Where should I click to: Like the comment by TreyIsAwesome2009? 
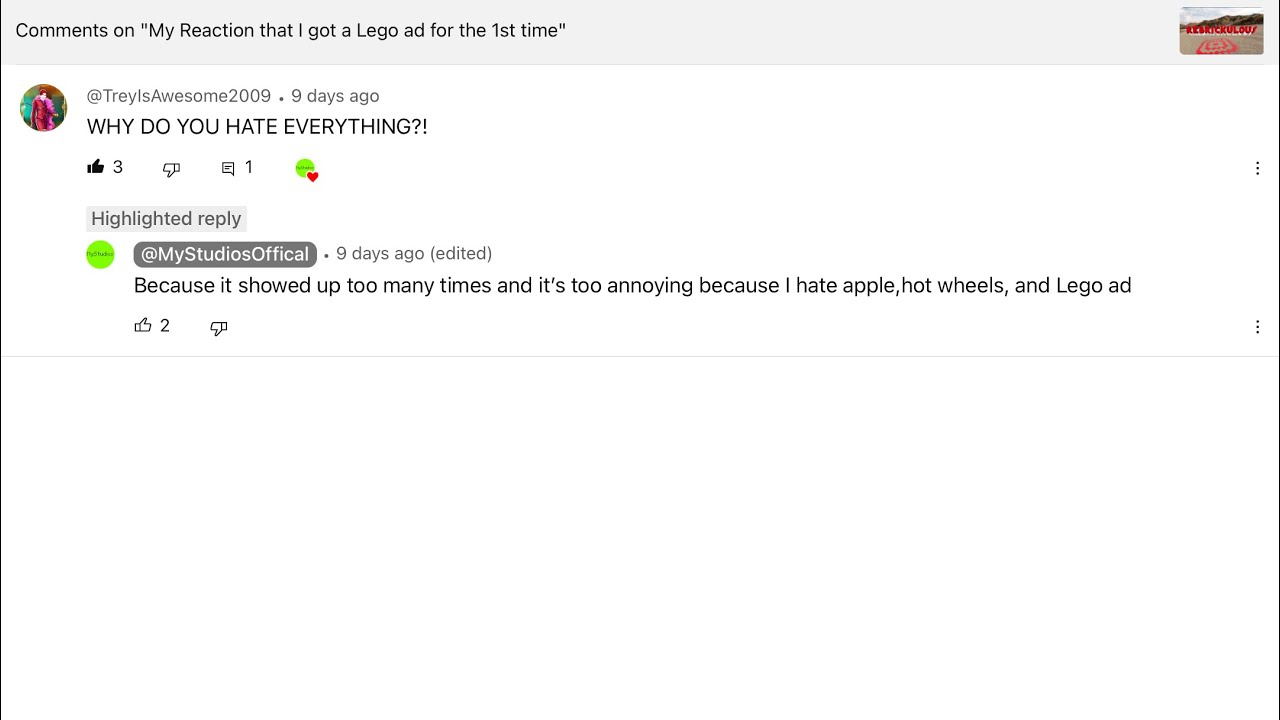[96, 167]
